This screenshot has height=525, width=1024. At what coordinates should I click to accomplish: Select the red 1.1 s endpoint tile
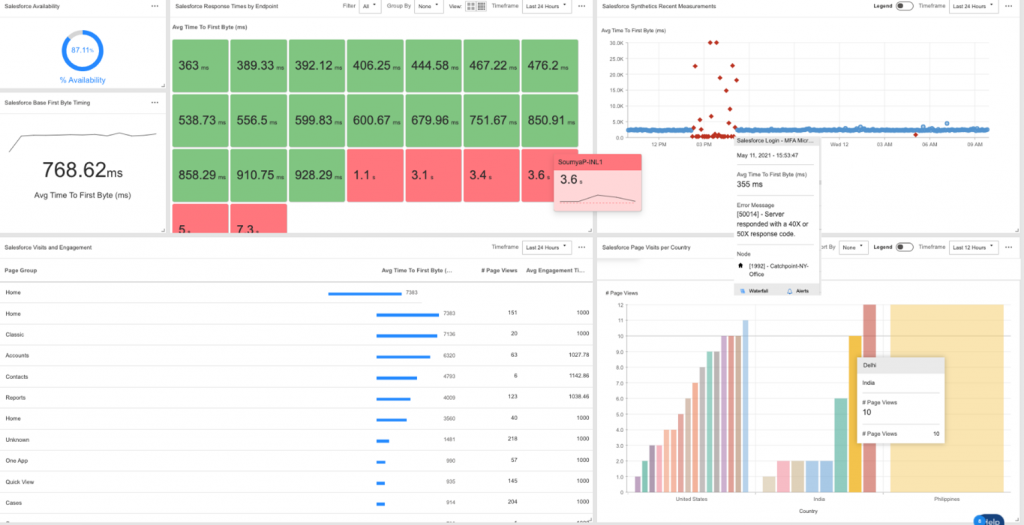375,176
